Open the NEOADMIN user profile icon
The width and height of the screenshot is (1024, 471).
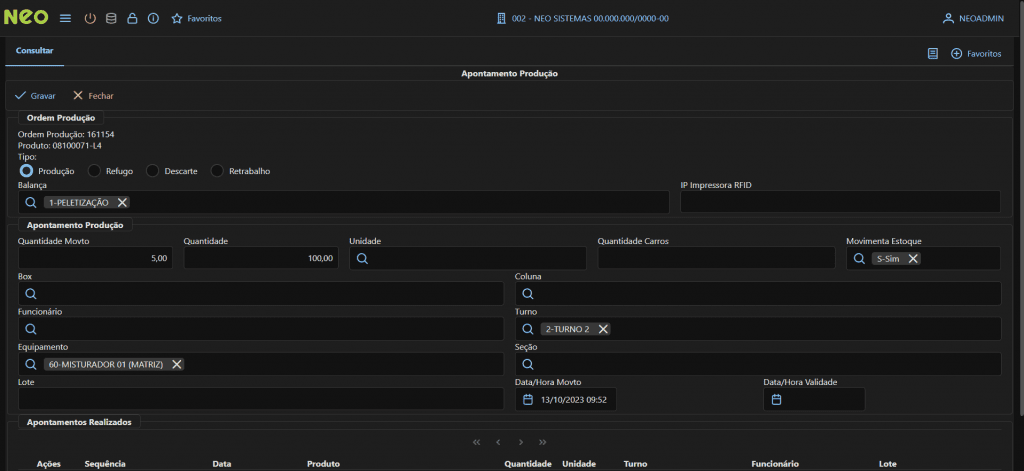coord(948,18)
